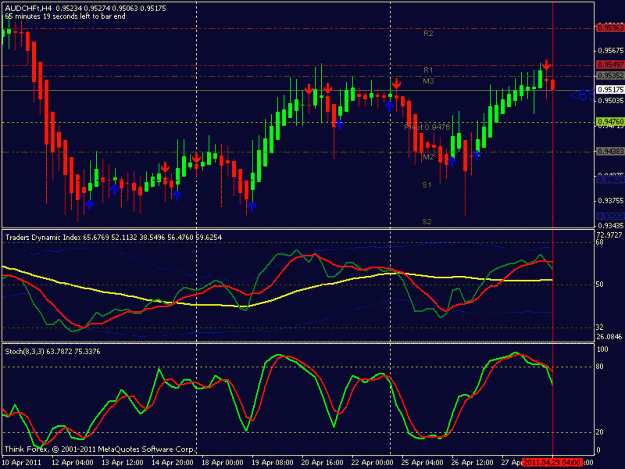
Task: Select the R2 pivot level label
Action: tap(428, 33)
